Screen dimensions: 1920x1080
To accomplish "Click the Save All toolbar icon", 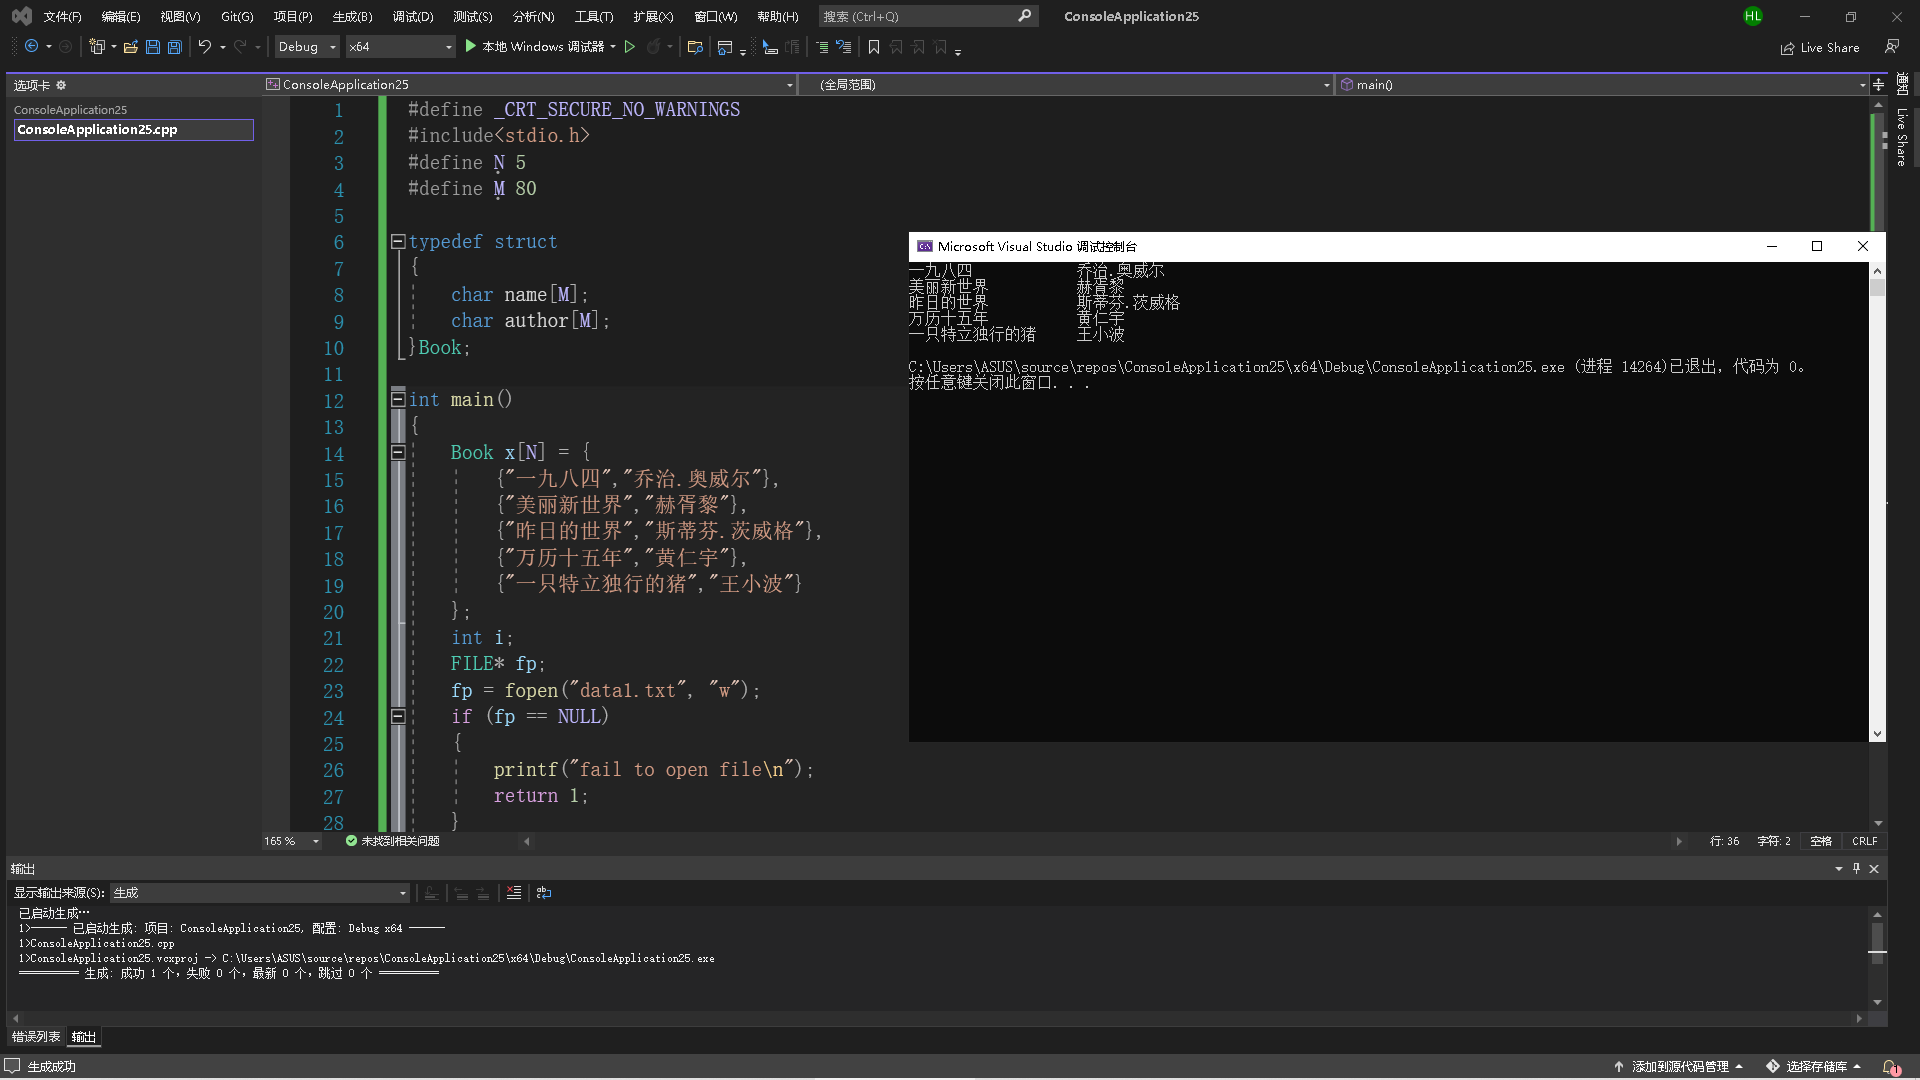I will (175, 47).
